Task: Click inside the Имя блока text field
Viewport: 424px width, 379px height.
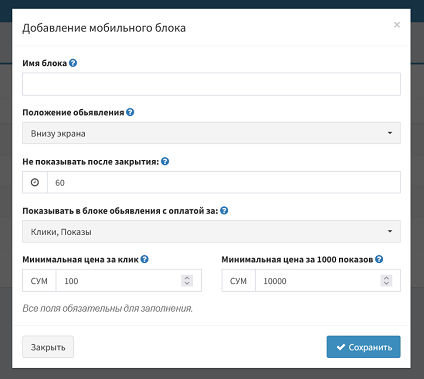Action: pyautogui.click(x=211, y=84)
